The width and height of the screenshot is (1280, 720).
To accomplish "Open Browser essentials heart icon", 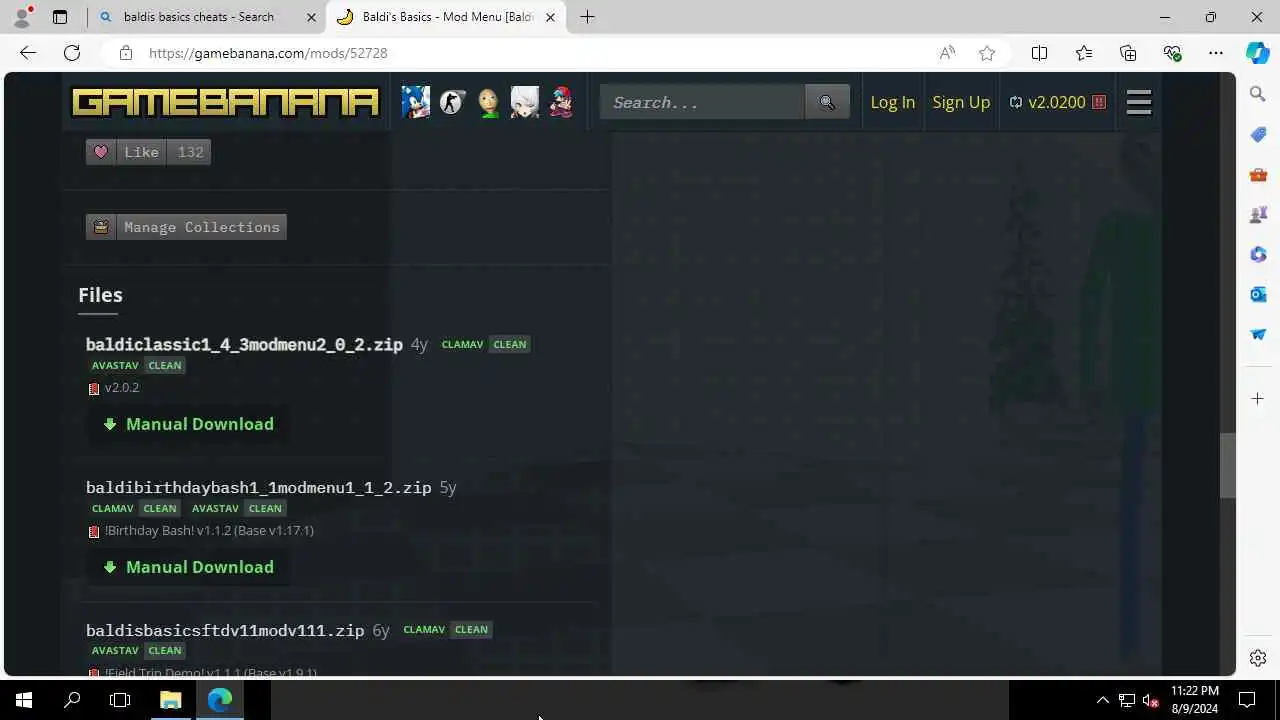I will (x=1172, y=53).
